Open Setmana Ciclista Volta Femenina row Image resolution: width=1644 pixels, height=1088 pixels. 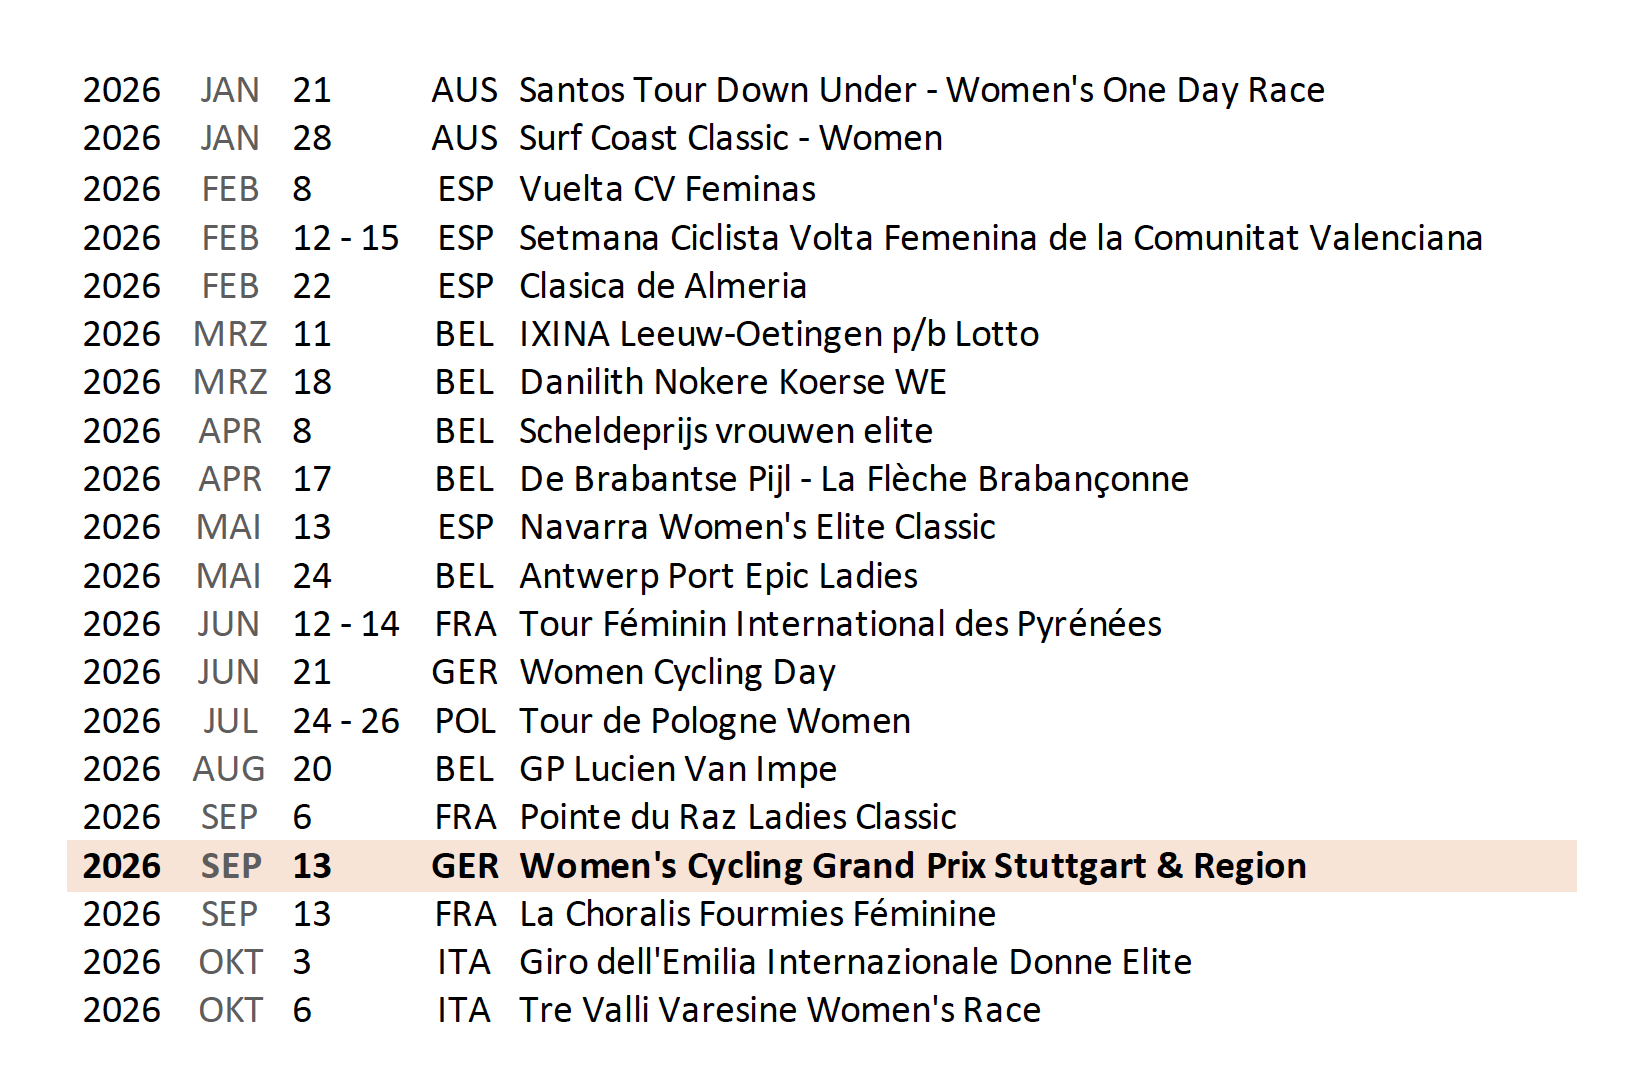pos(1000,238)
